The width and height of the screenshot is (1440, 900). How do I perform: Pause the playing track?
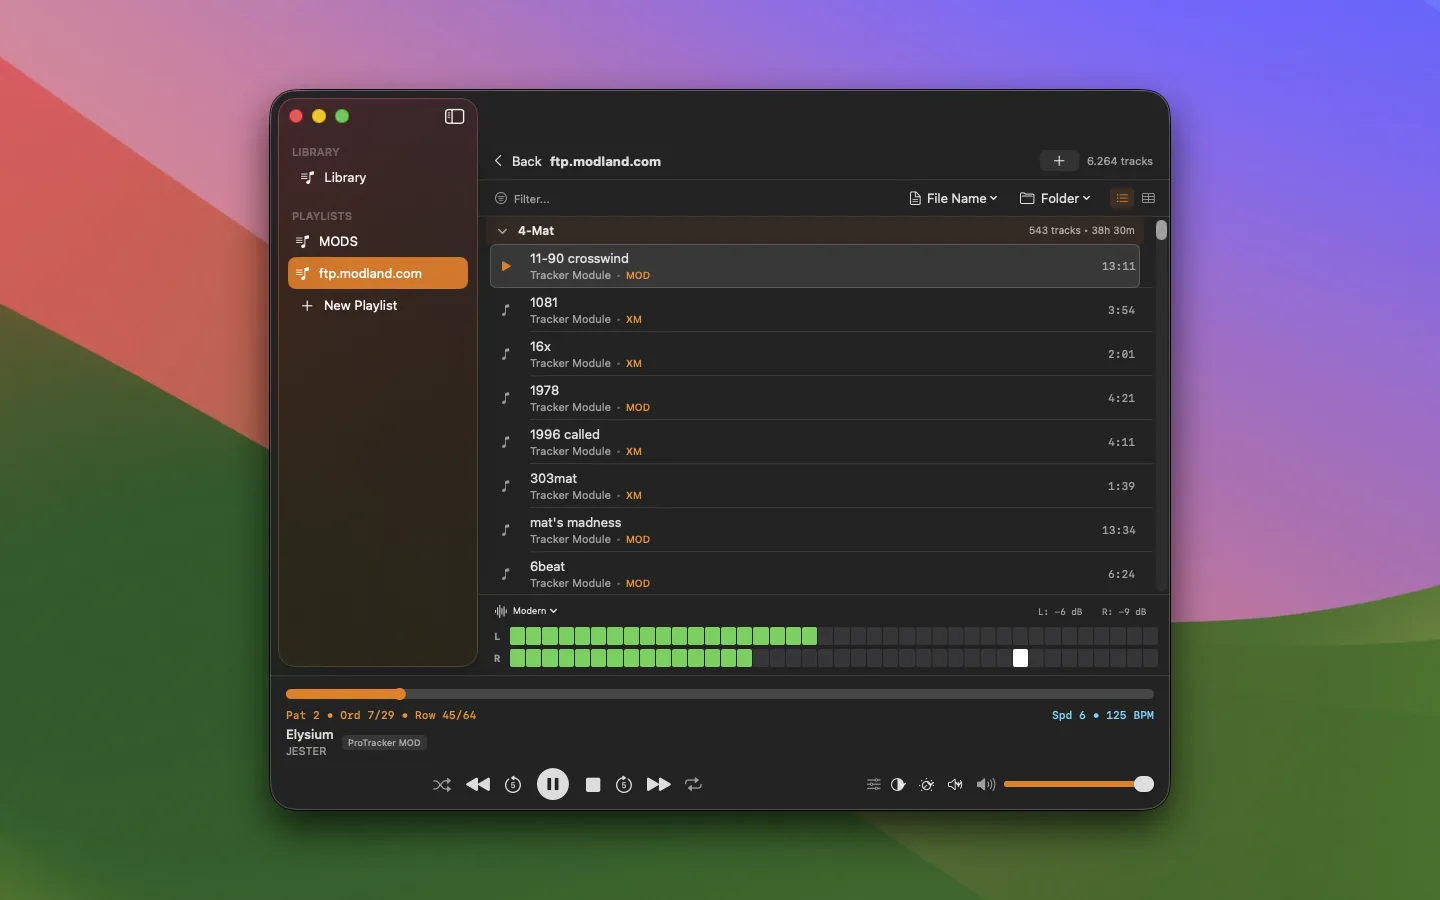click(x=553, y=785)
